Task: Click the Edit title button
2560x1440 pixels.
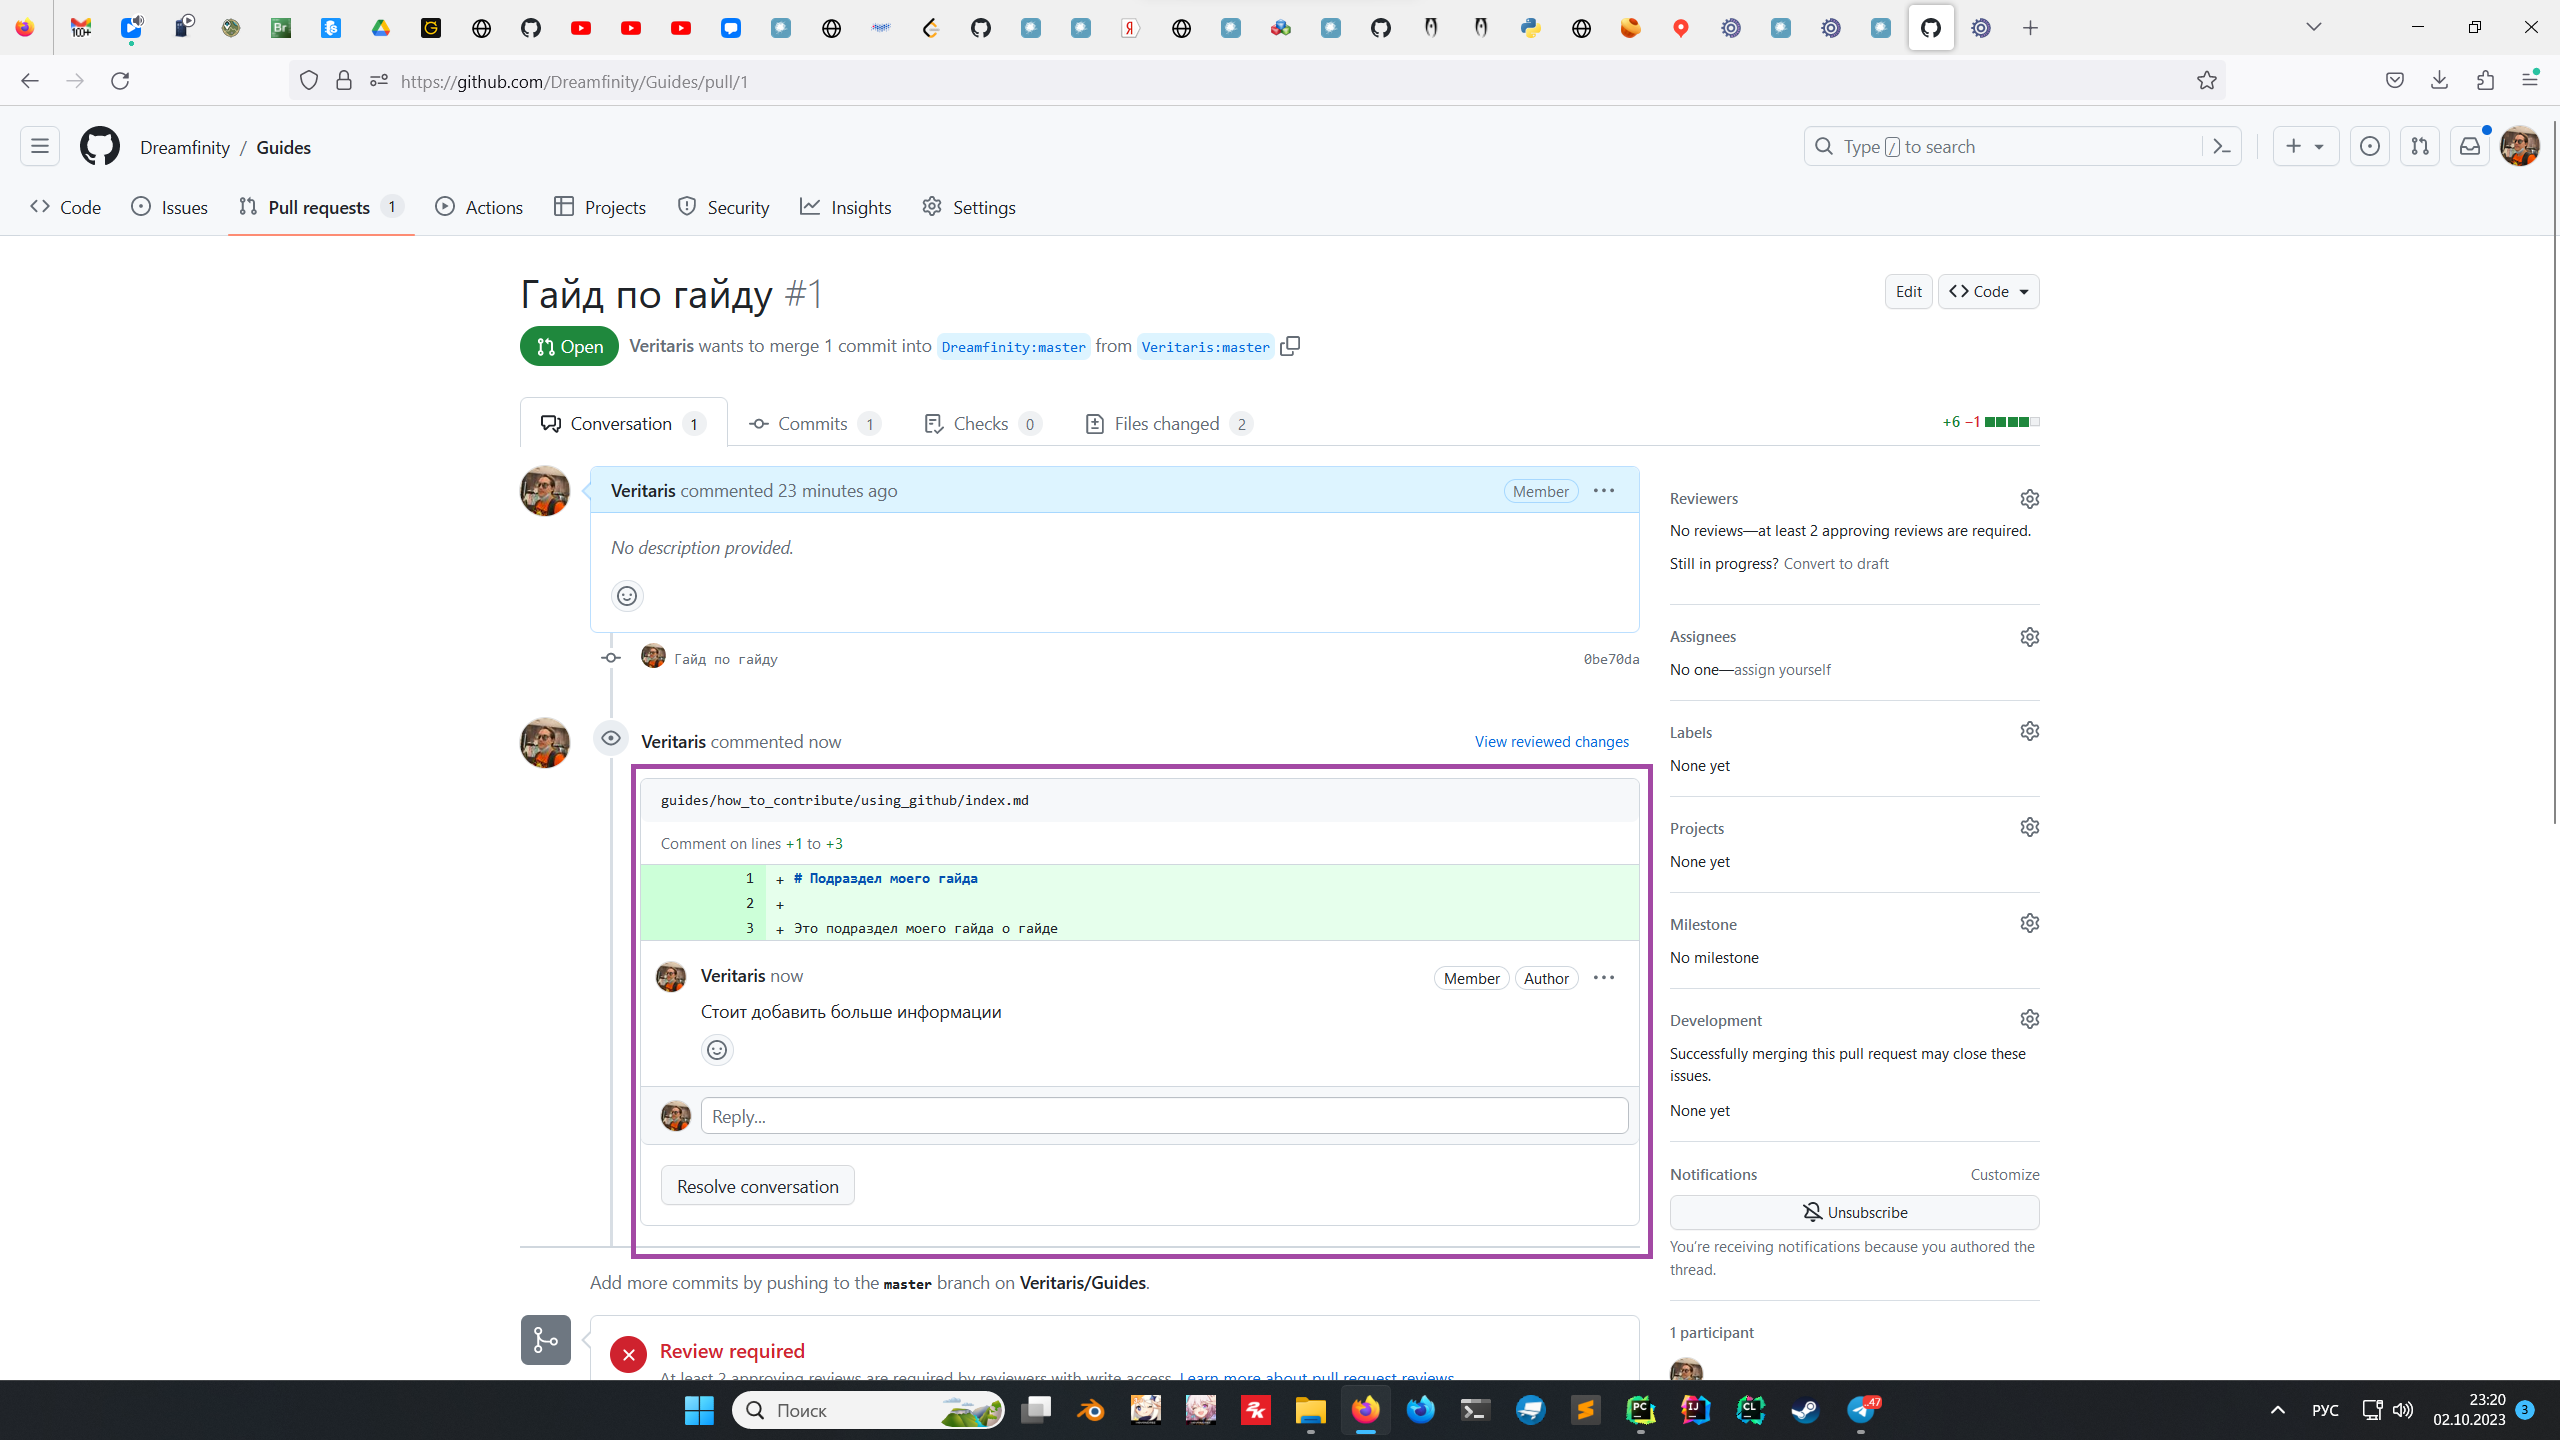Action: point(1908,292)
